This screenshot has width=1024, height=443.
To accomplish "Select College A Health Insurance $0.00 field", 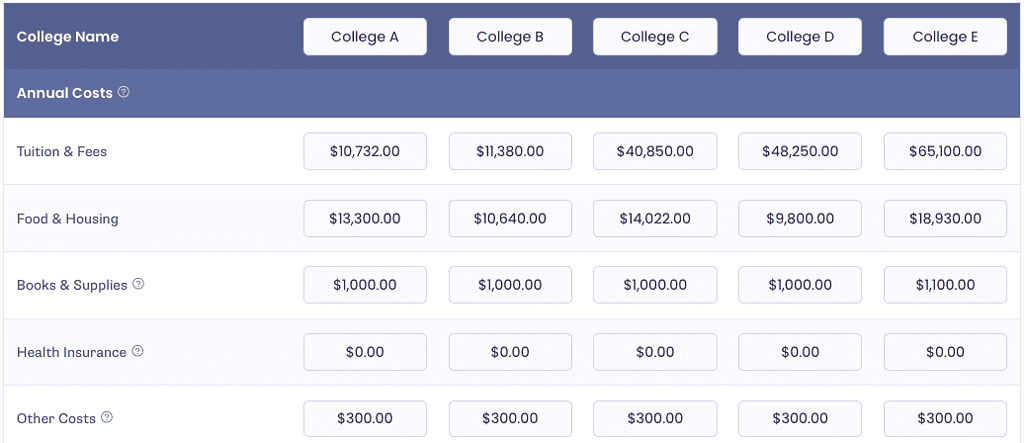I will click(365, 352).
